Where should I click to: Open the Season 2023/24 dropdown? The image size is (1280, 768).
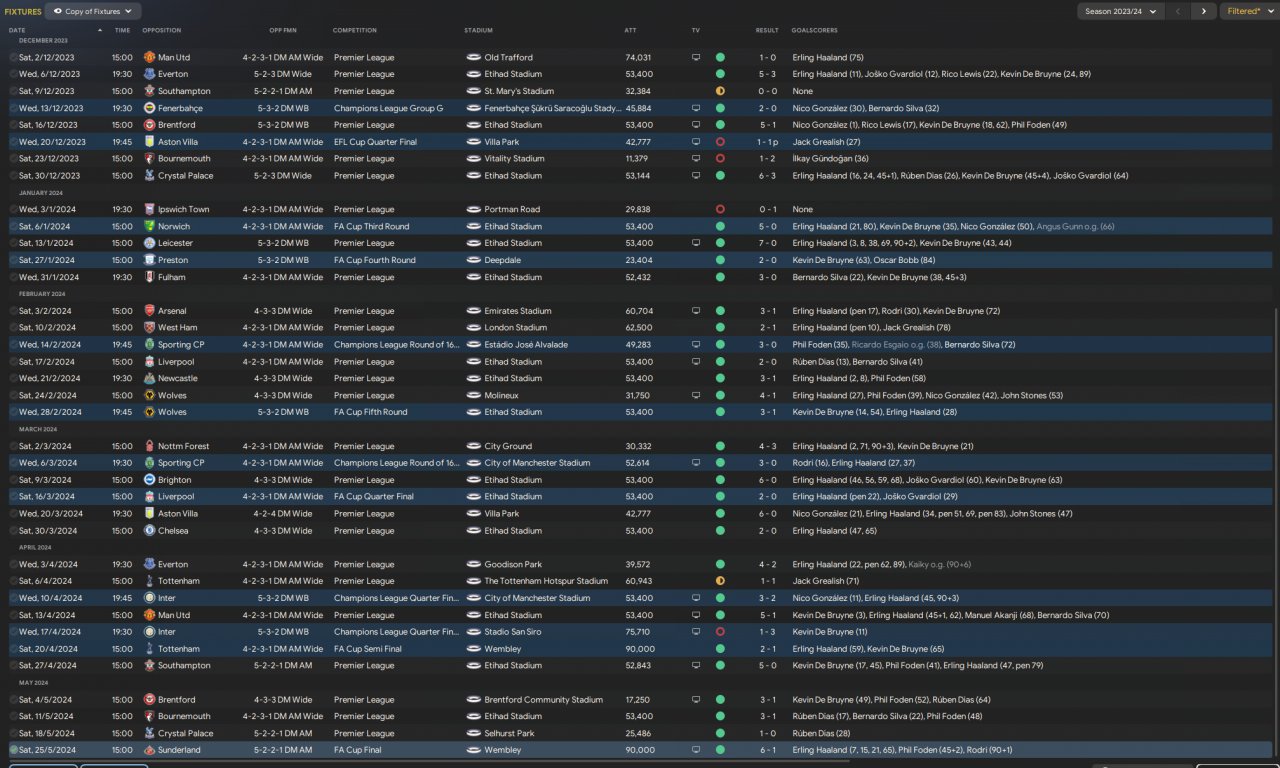1120,11
